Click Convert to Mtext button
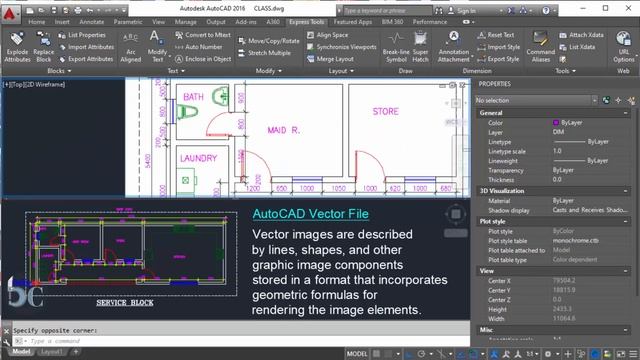 click(203, 35)
